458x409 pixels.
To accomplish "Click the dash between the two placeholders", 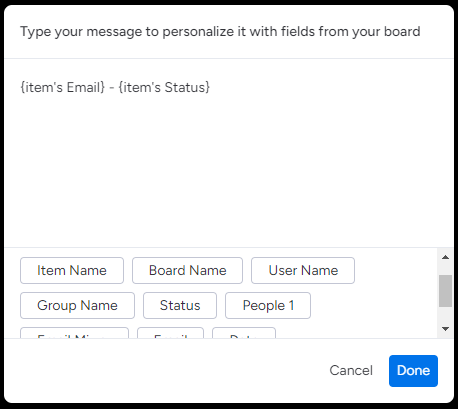I will click(x=112, y=88).
